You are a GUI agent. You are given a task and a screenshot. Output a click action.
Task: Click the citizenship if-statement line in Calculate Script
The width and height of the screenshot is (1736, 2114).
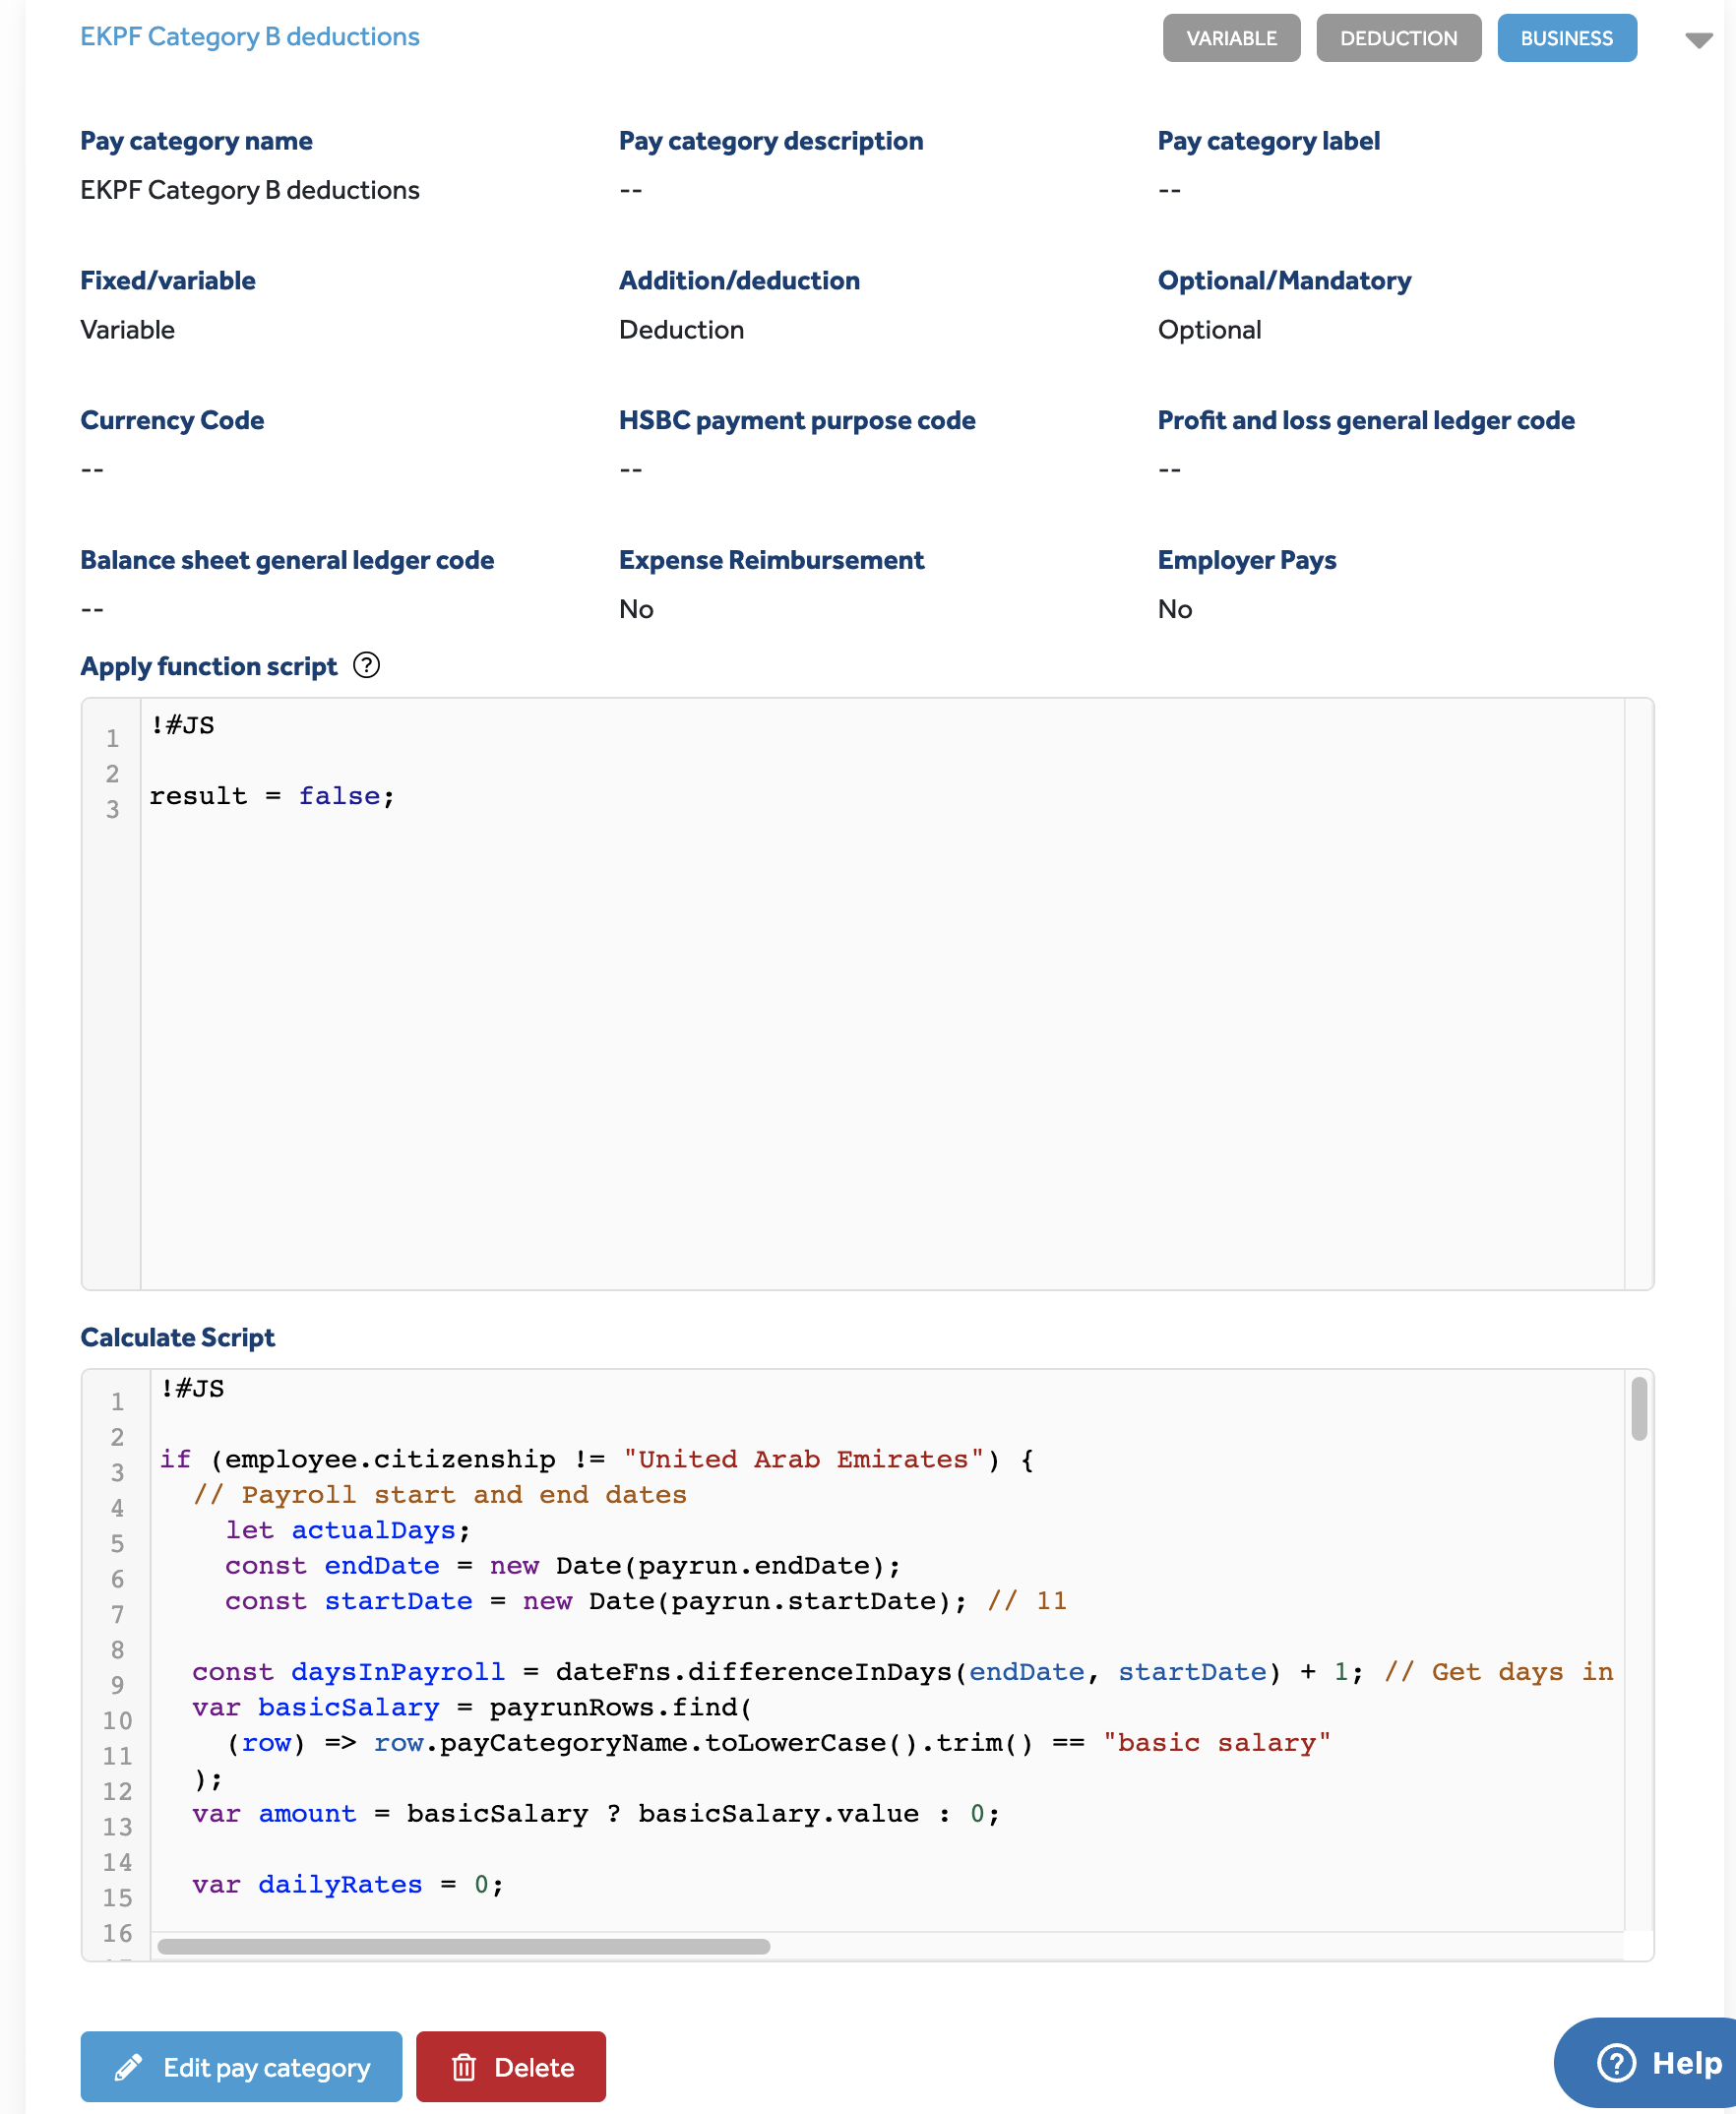click(x=596, y=1459)
